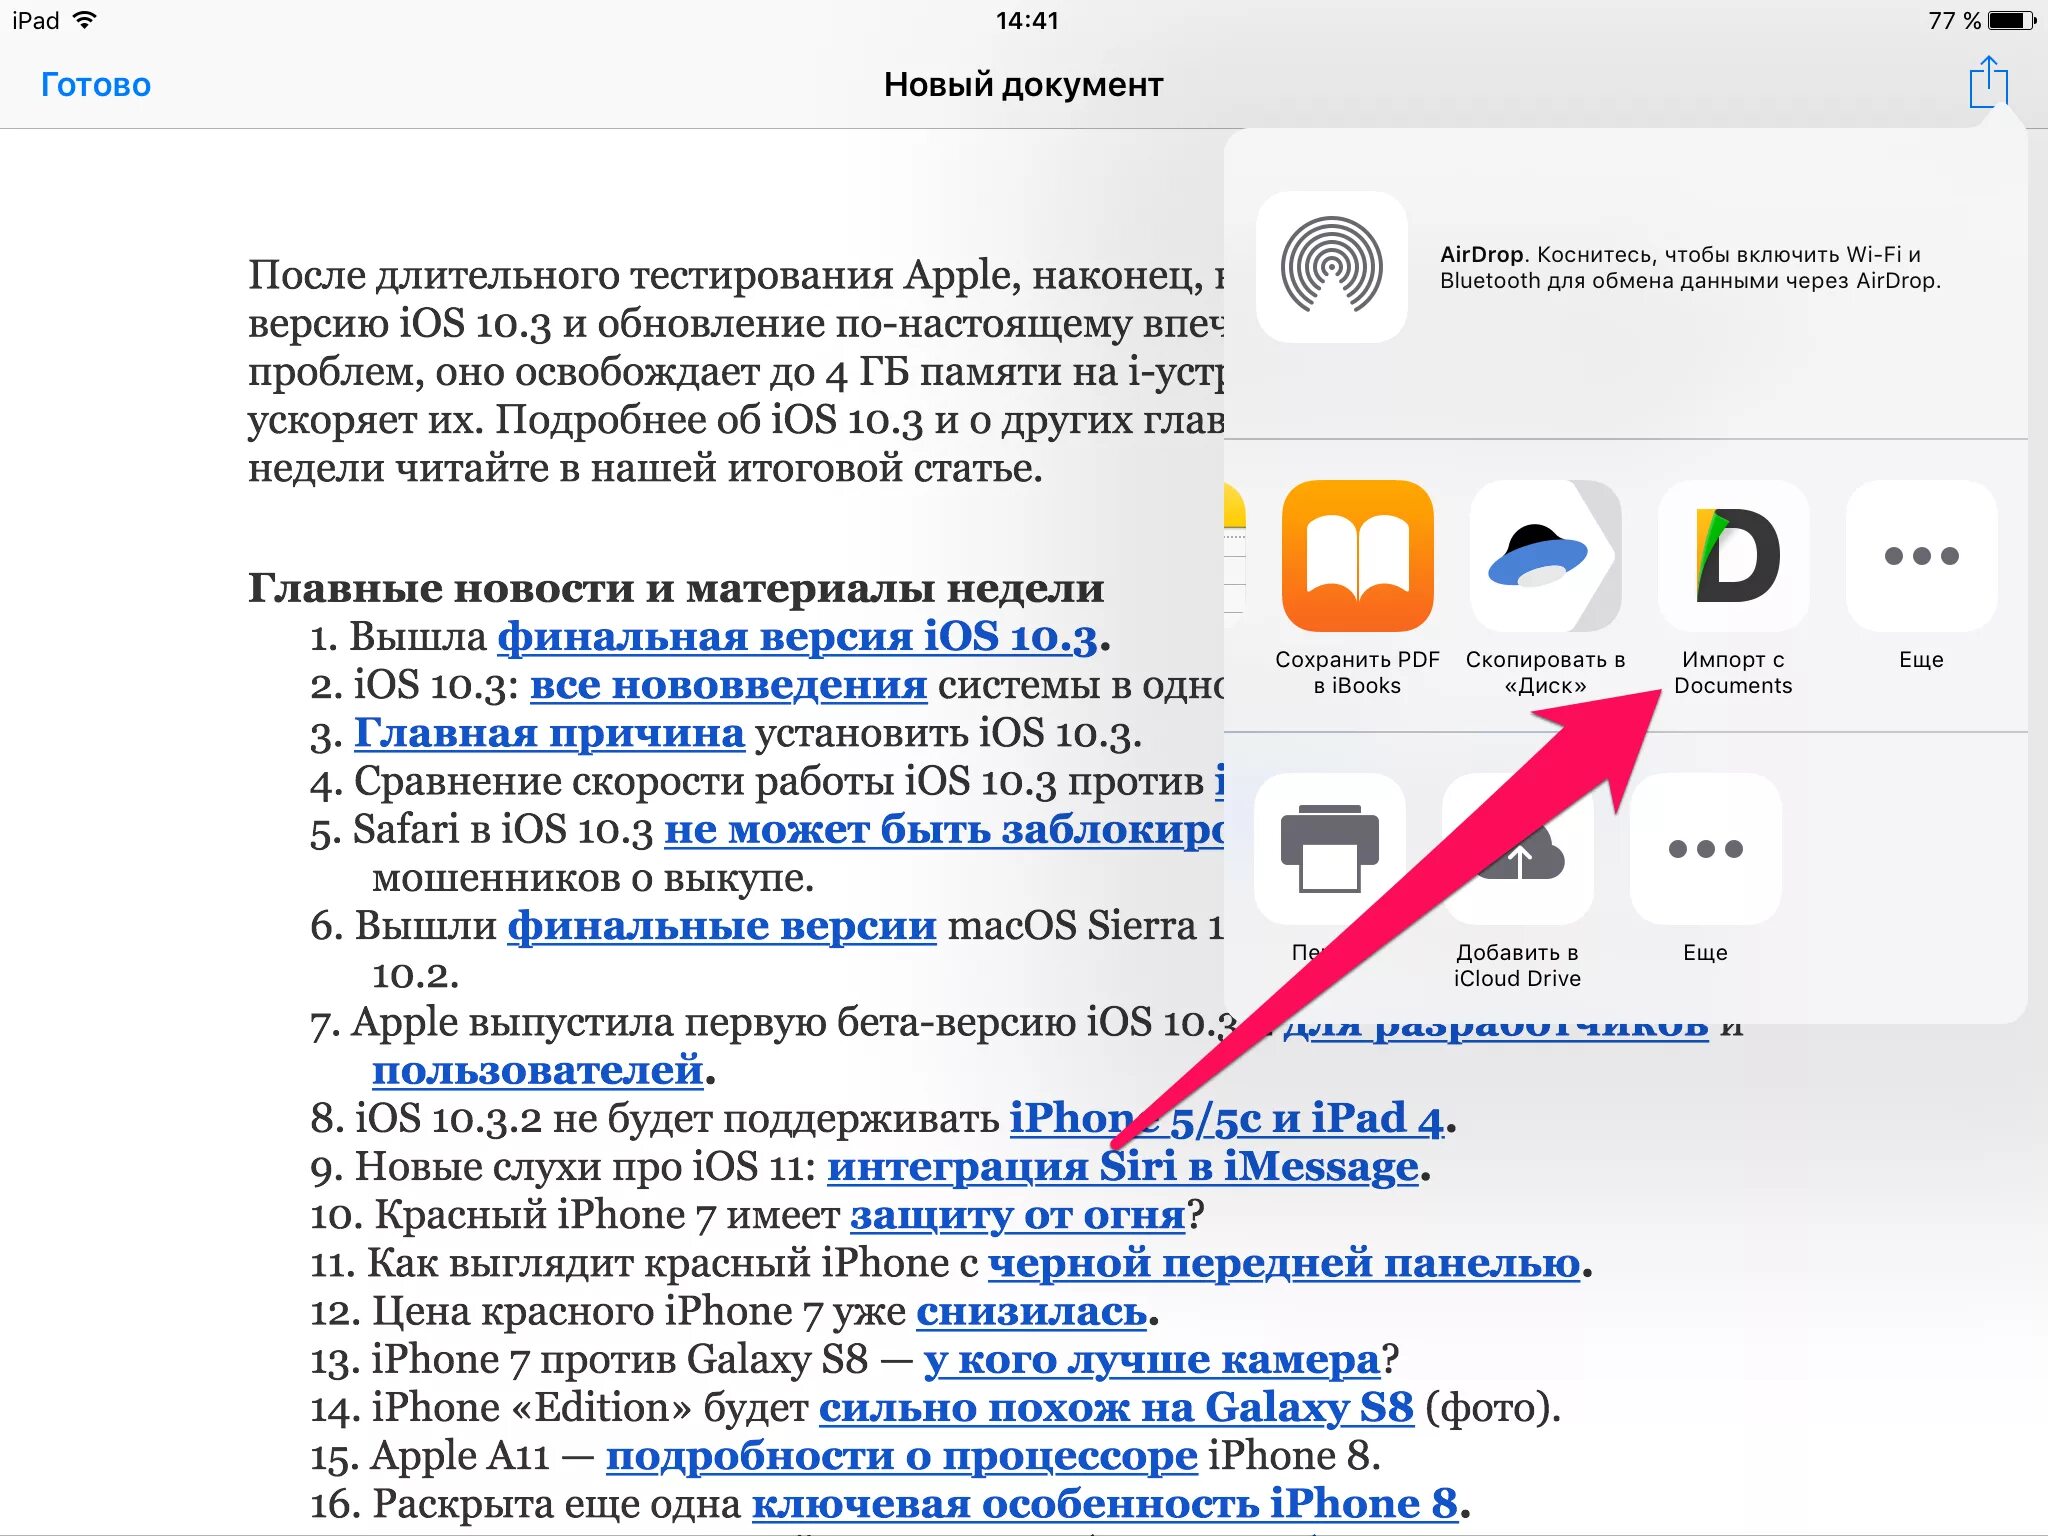Open link подробности о процессоре
The width and height of the screenshot is (2048, 1536).
(901, 1456)
